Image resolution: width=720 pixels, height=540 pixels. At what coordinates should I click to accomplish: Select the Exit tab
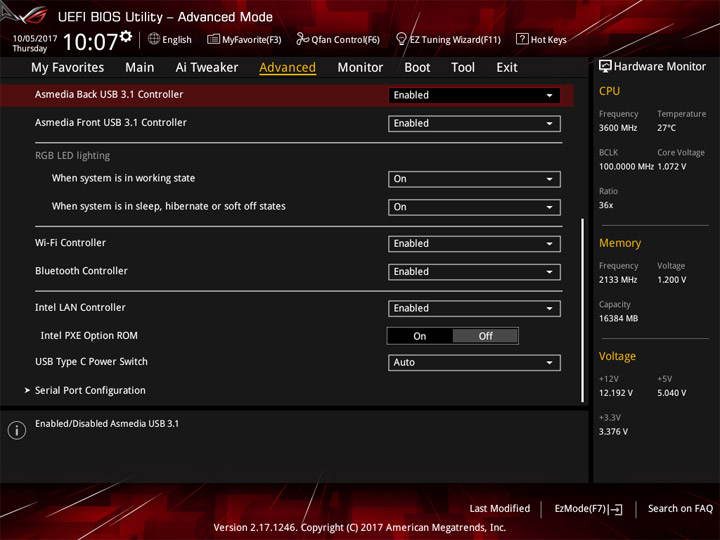(507, 68)
